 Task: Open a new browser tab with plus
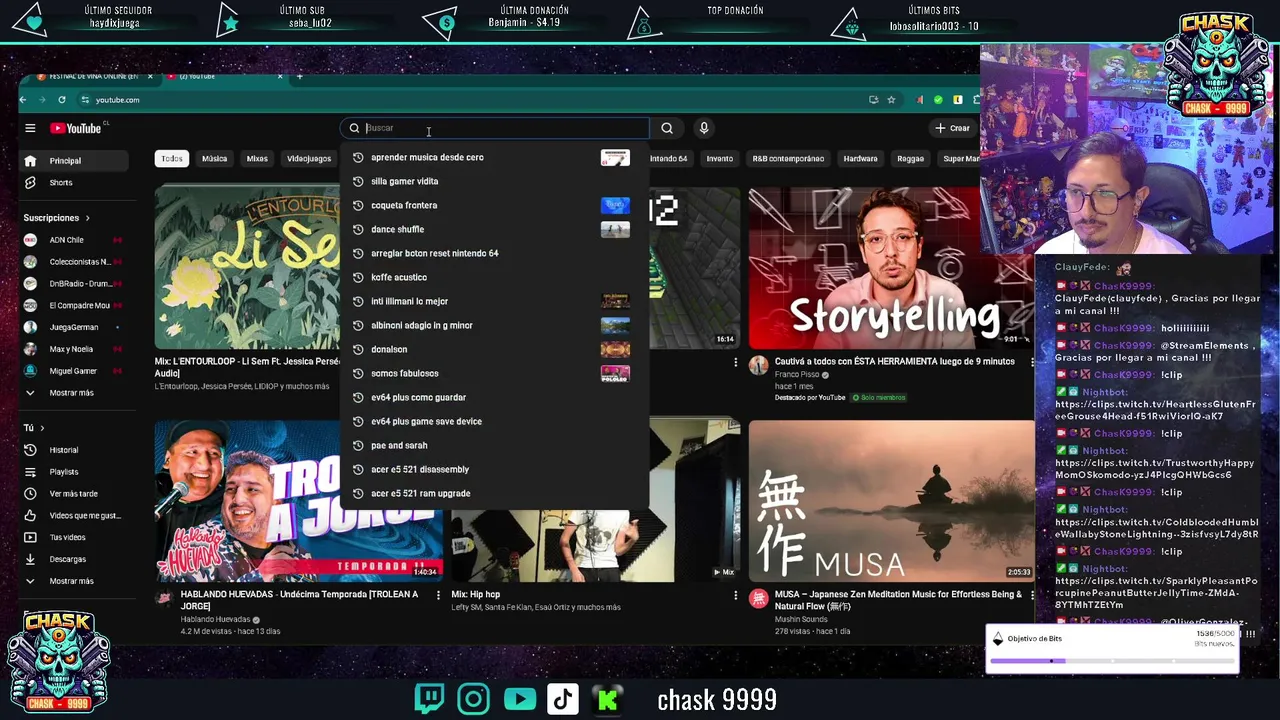point(299,76)
